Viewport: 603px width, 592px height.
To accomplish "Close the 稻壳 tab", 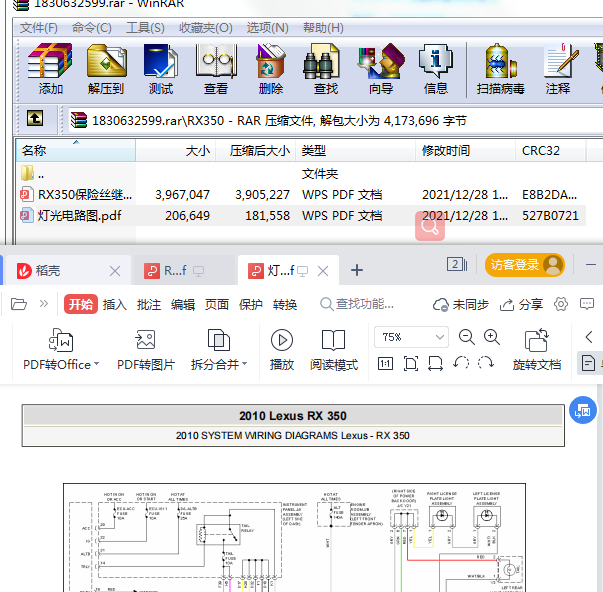I will 115,271.
